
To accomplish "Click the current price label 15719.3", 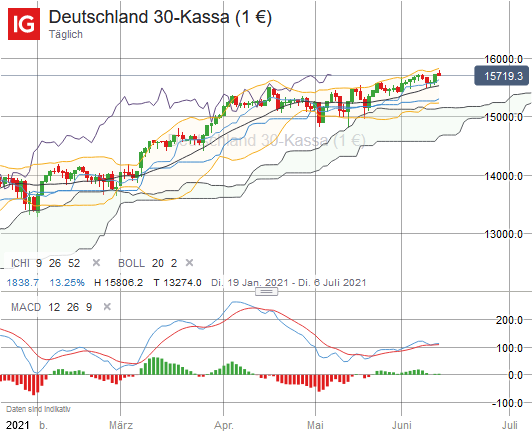I will click(x=501, y=76).
